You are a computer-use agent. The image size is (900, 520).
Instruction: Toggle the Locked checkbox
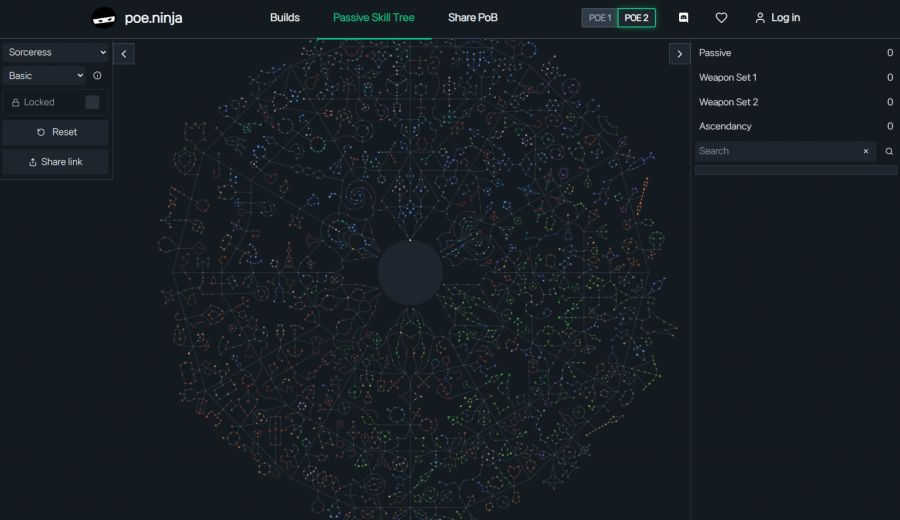click(x=92, y=102)
